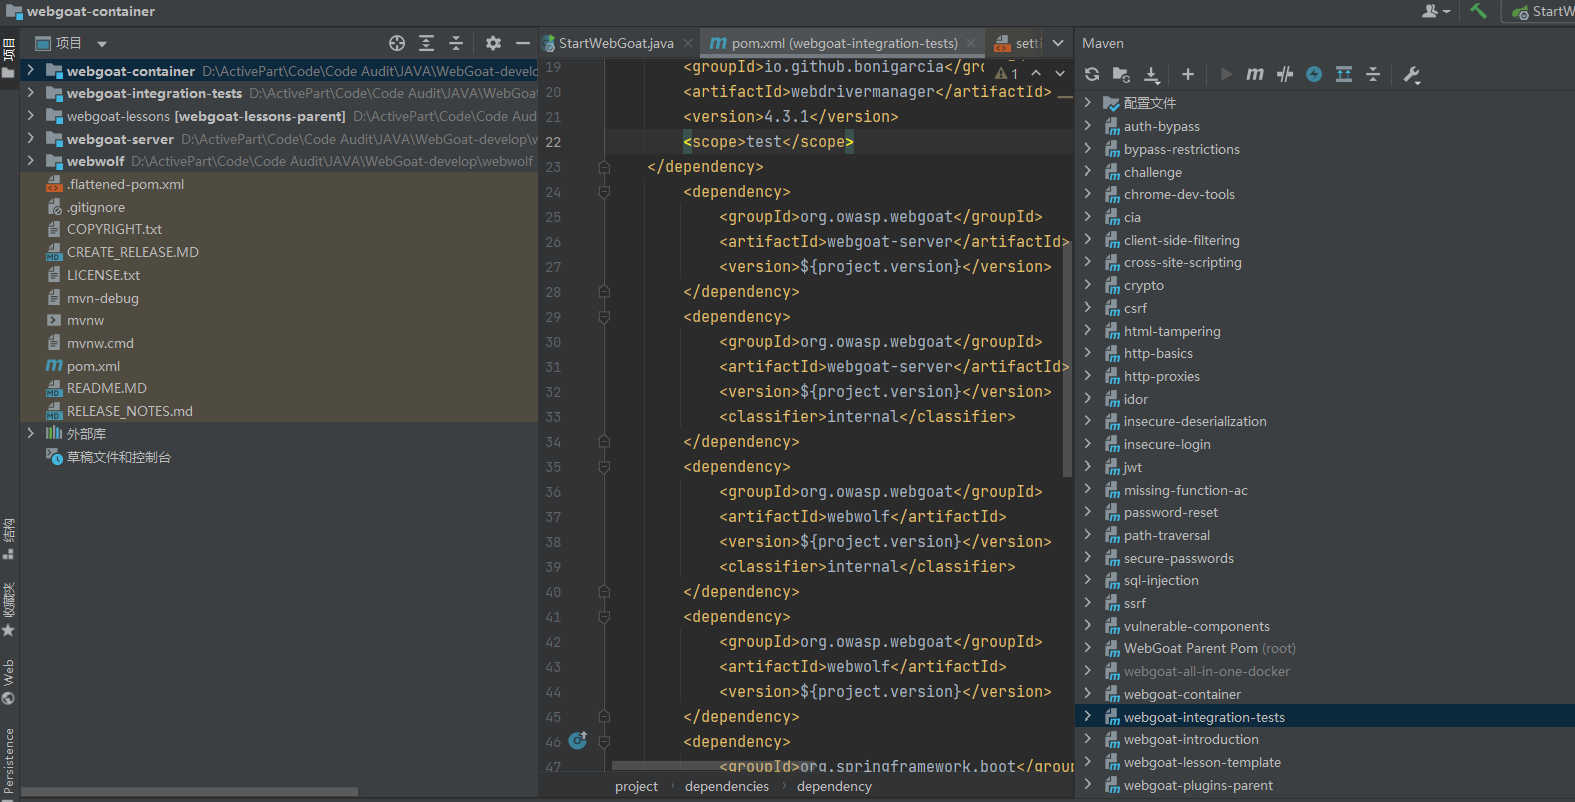1575x802 pixels.
Task: Click Add Maven Projects plus icon
Action: pos(1188,74)
